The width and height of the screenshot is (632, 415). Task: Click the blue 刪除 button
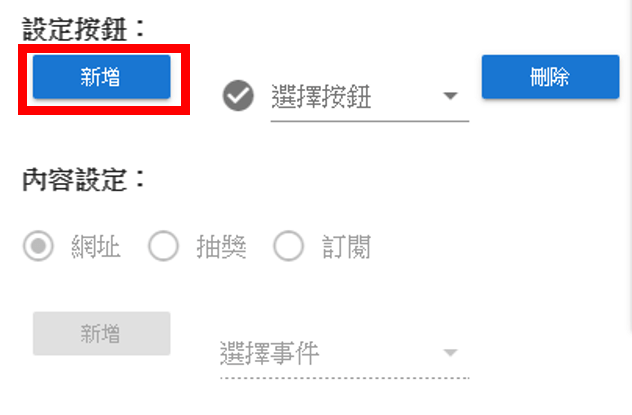[551, 77]
